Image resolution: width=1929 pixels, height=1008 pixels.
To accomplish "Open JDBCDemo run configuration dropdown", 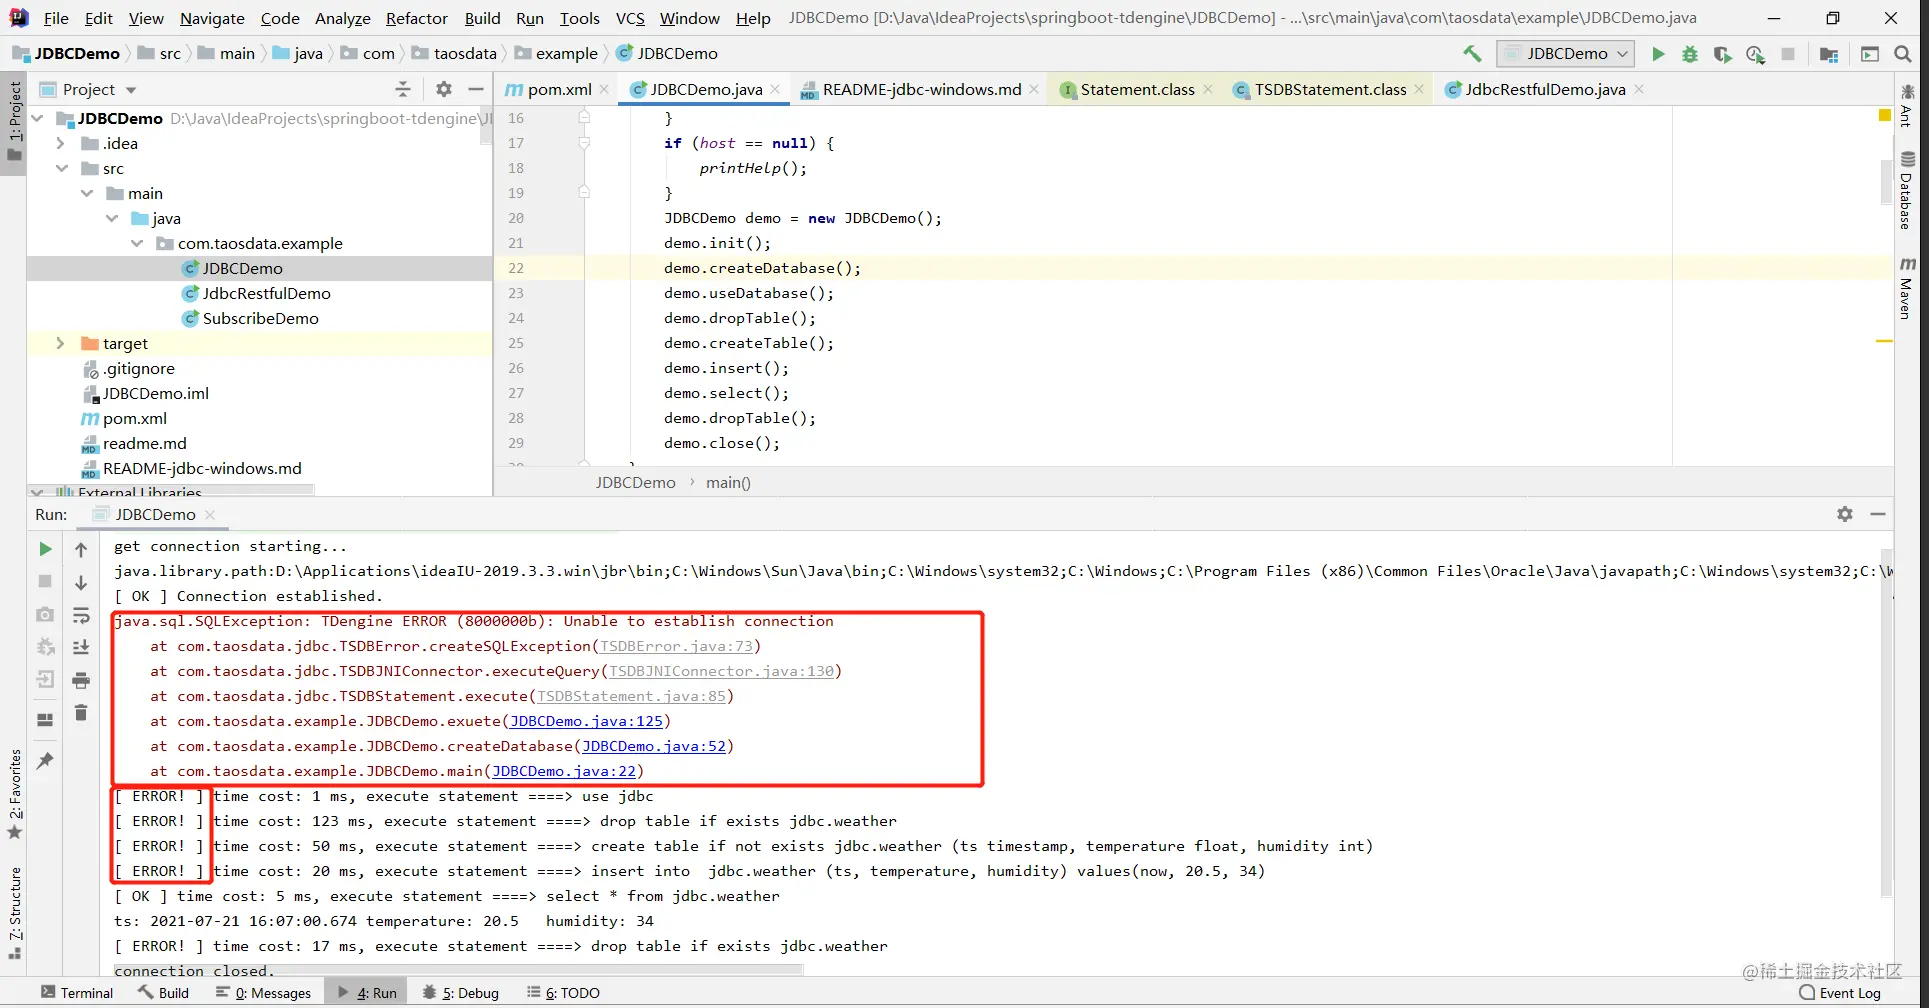I will coord(1566,54).
